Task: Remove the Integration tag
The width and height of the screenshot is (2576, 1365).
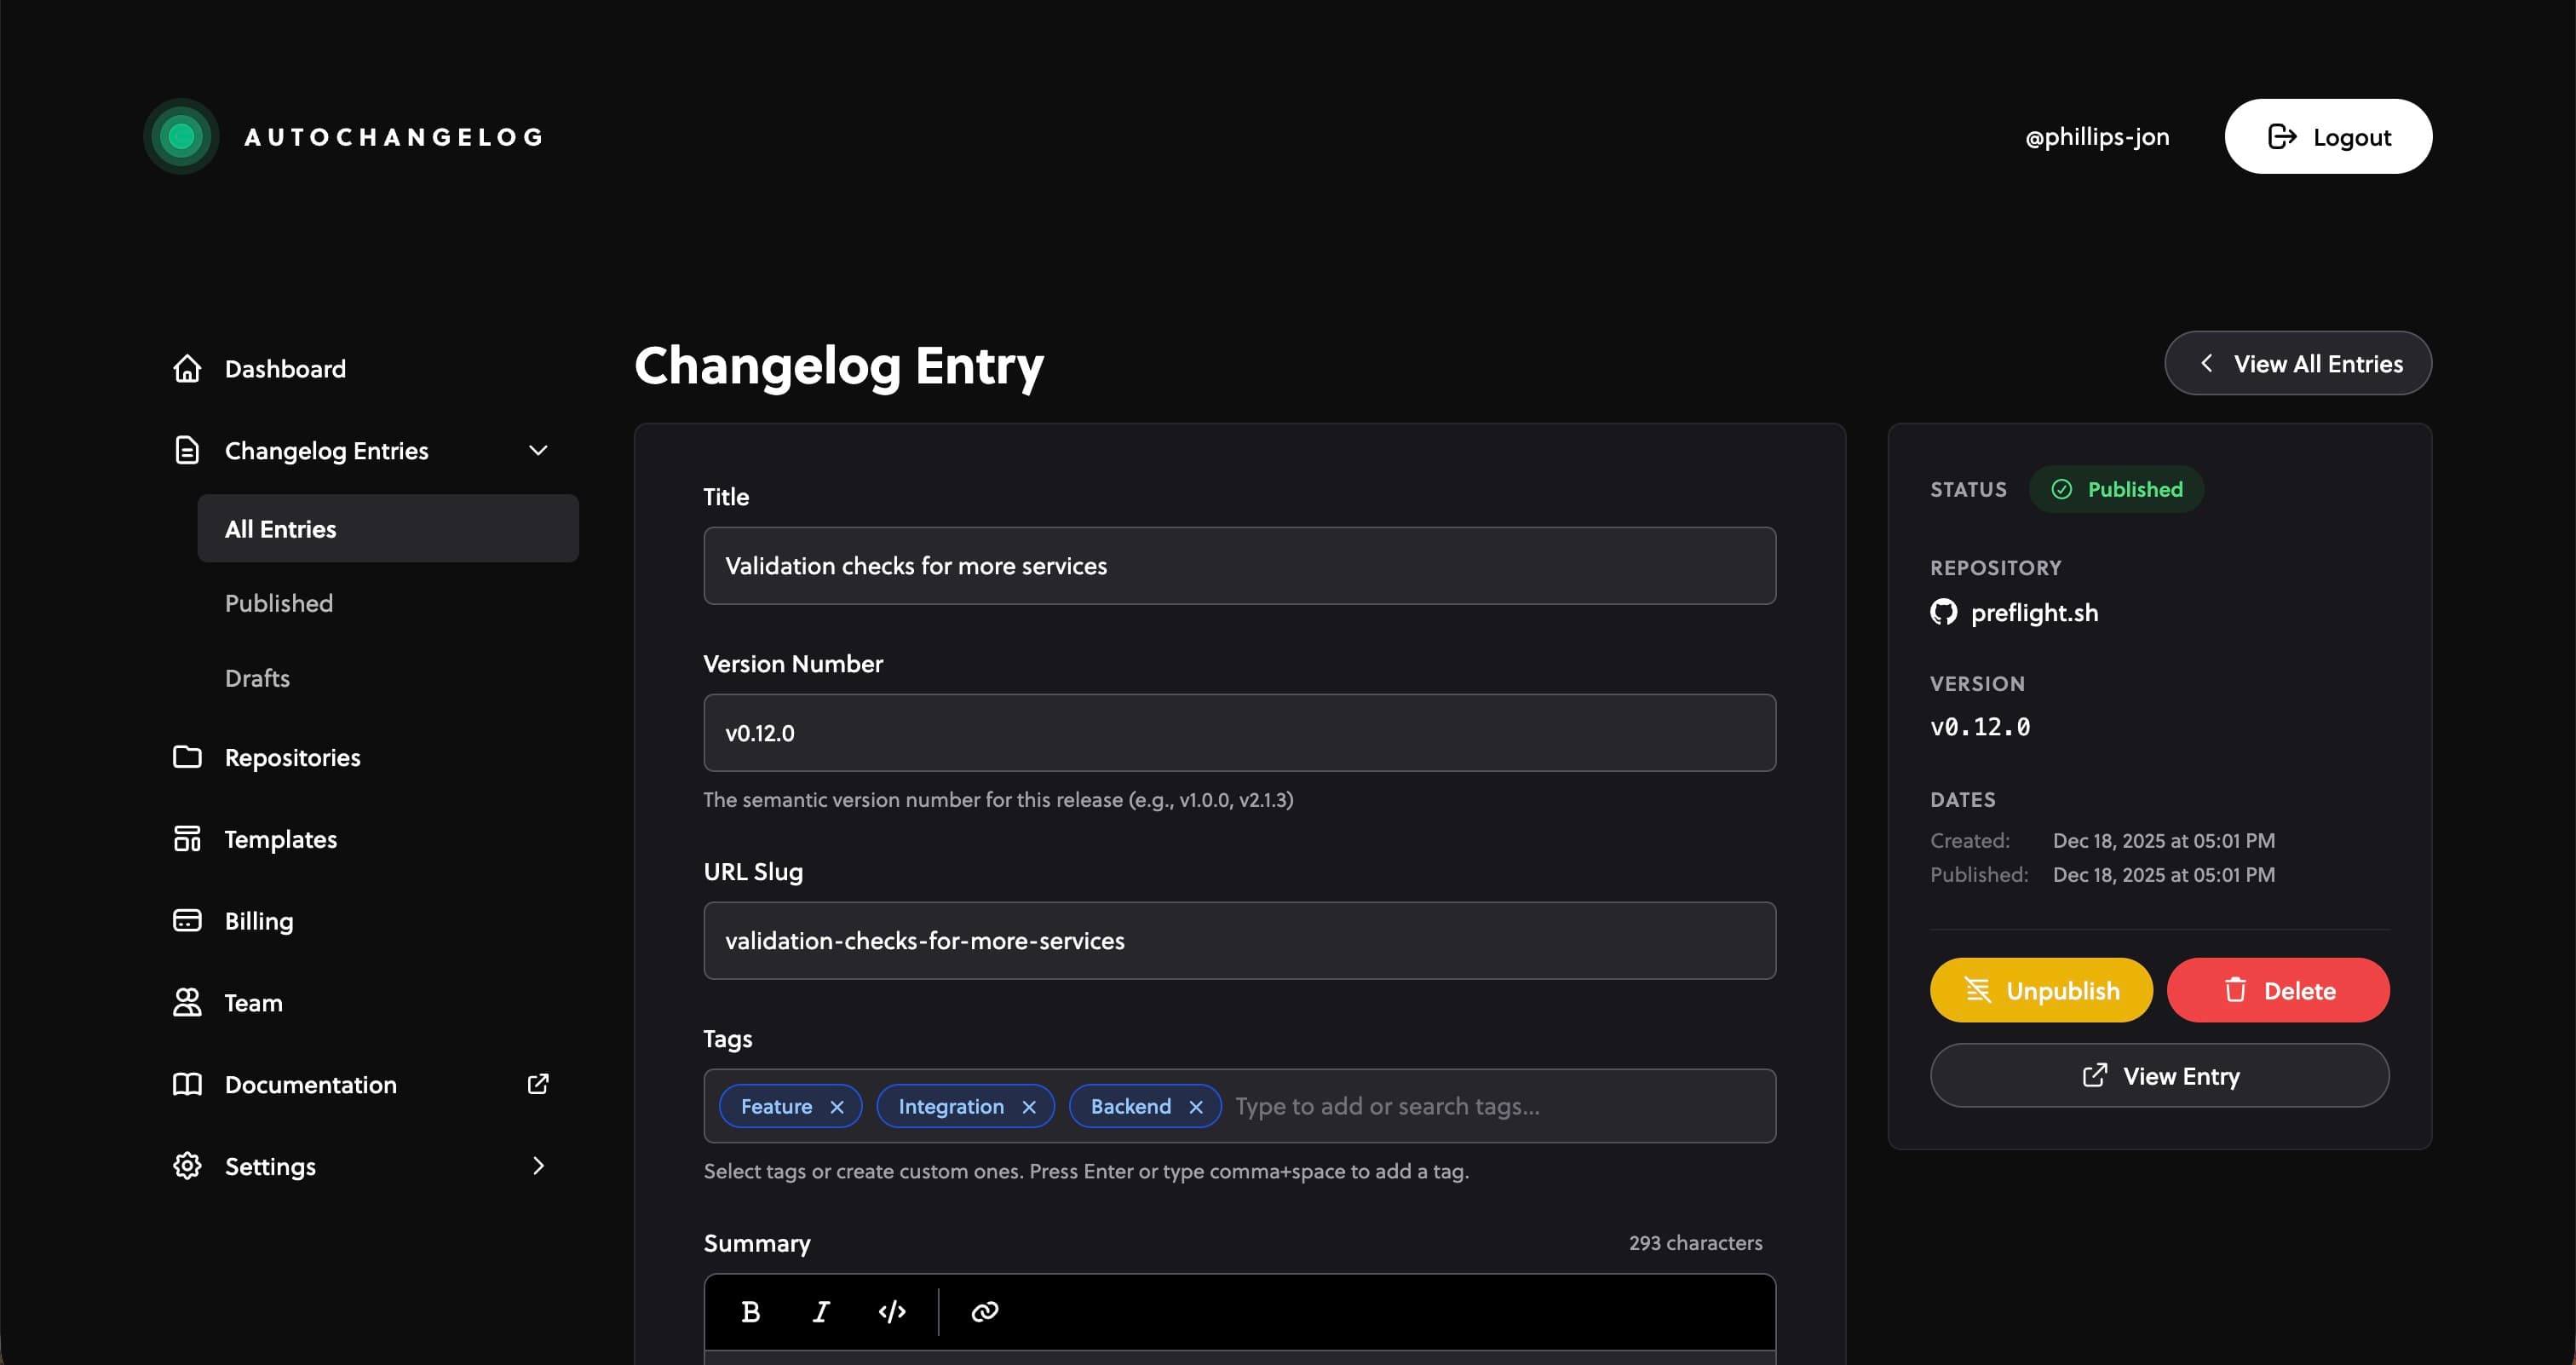Action: tap(1029, 1106)
